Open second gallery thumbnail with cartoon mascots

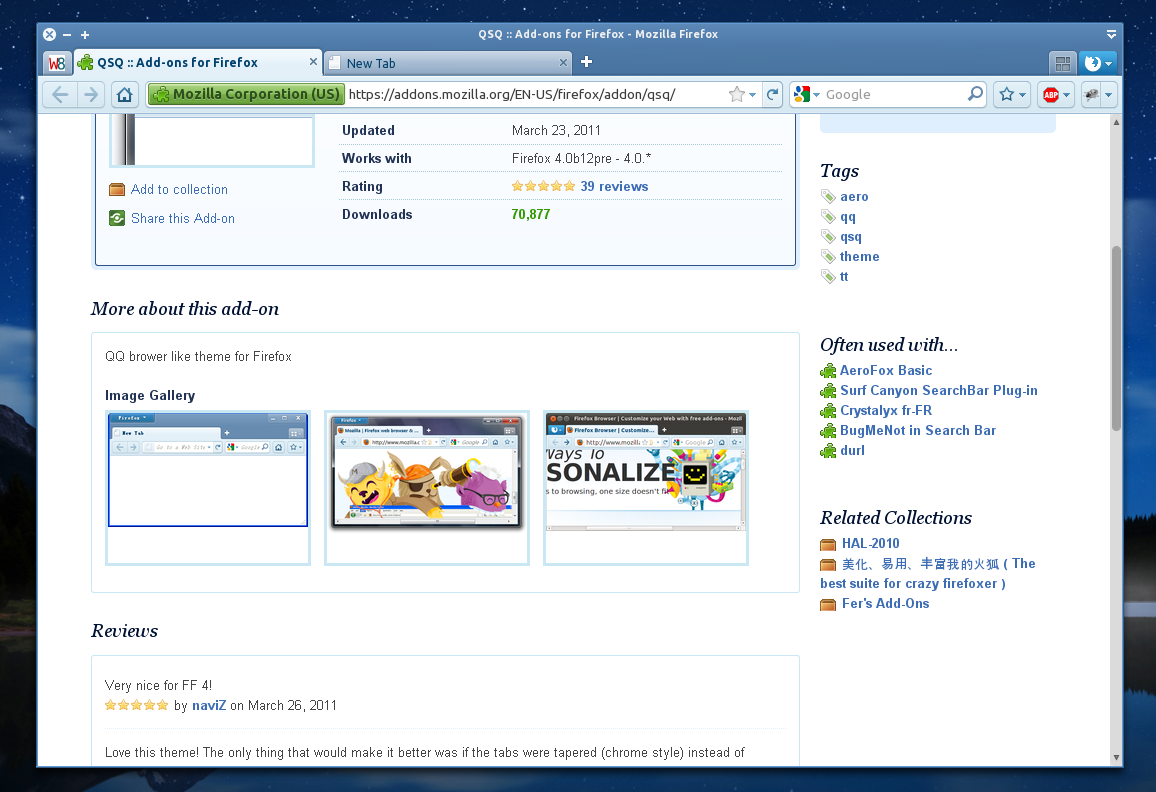click(x=427, y=487)
